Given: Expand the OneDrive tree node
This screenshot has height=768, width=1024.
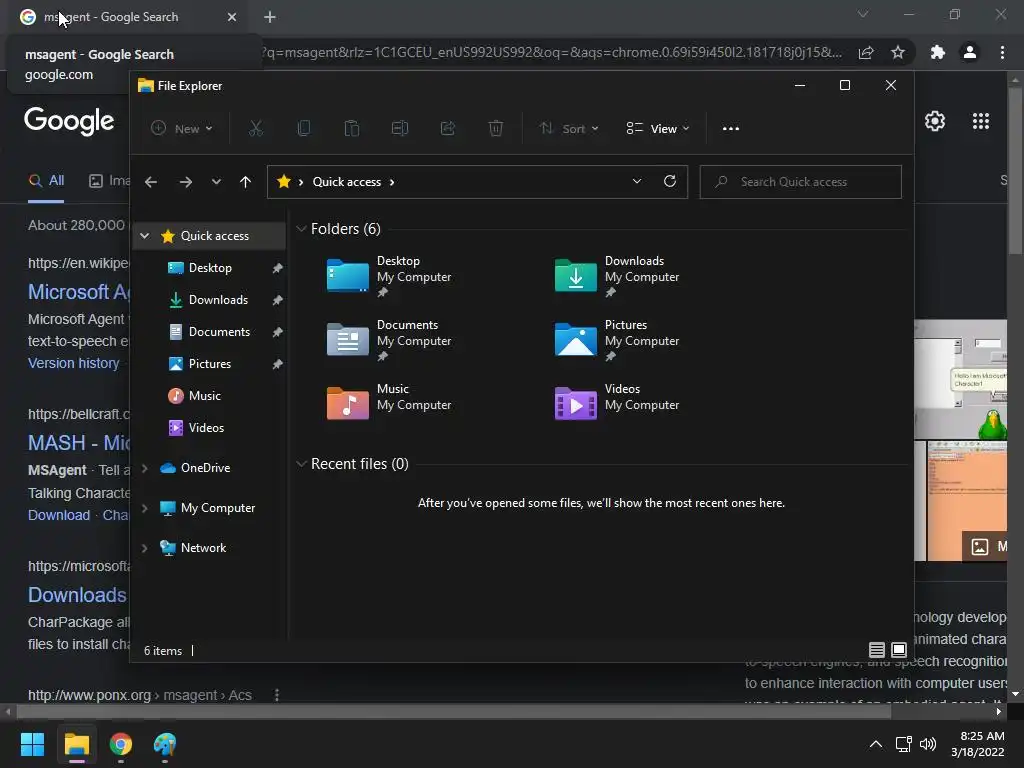Looking at the screenshot, I should 145,468.
